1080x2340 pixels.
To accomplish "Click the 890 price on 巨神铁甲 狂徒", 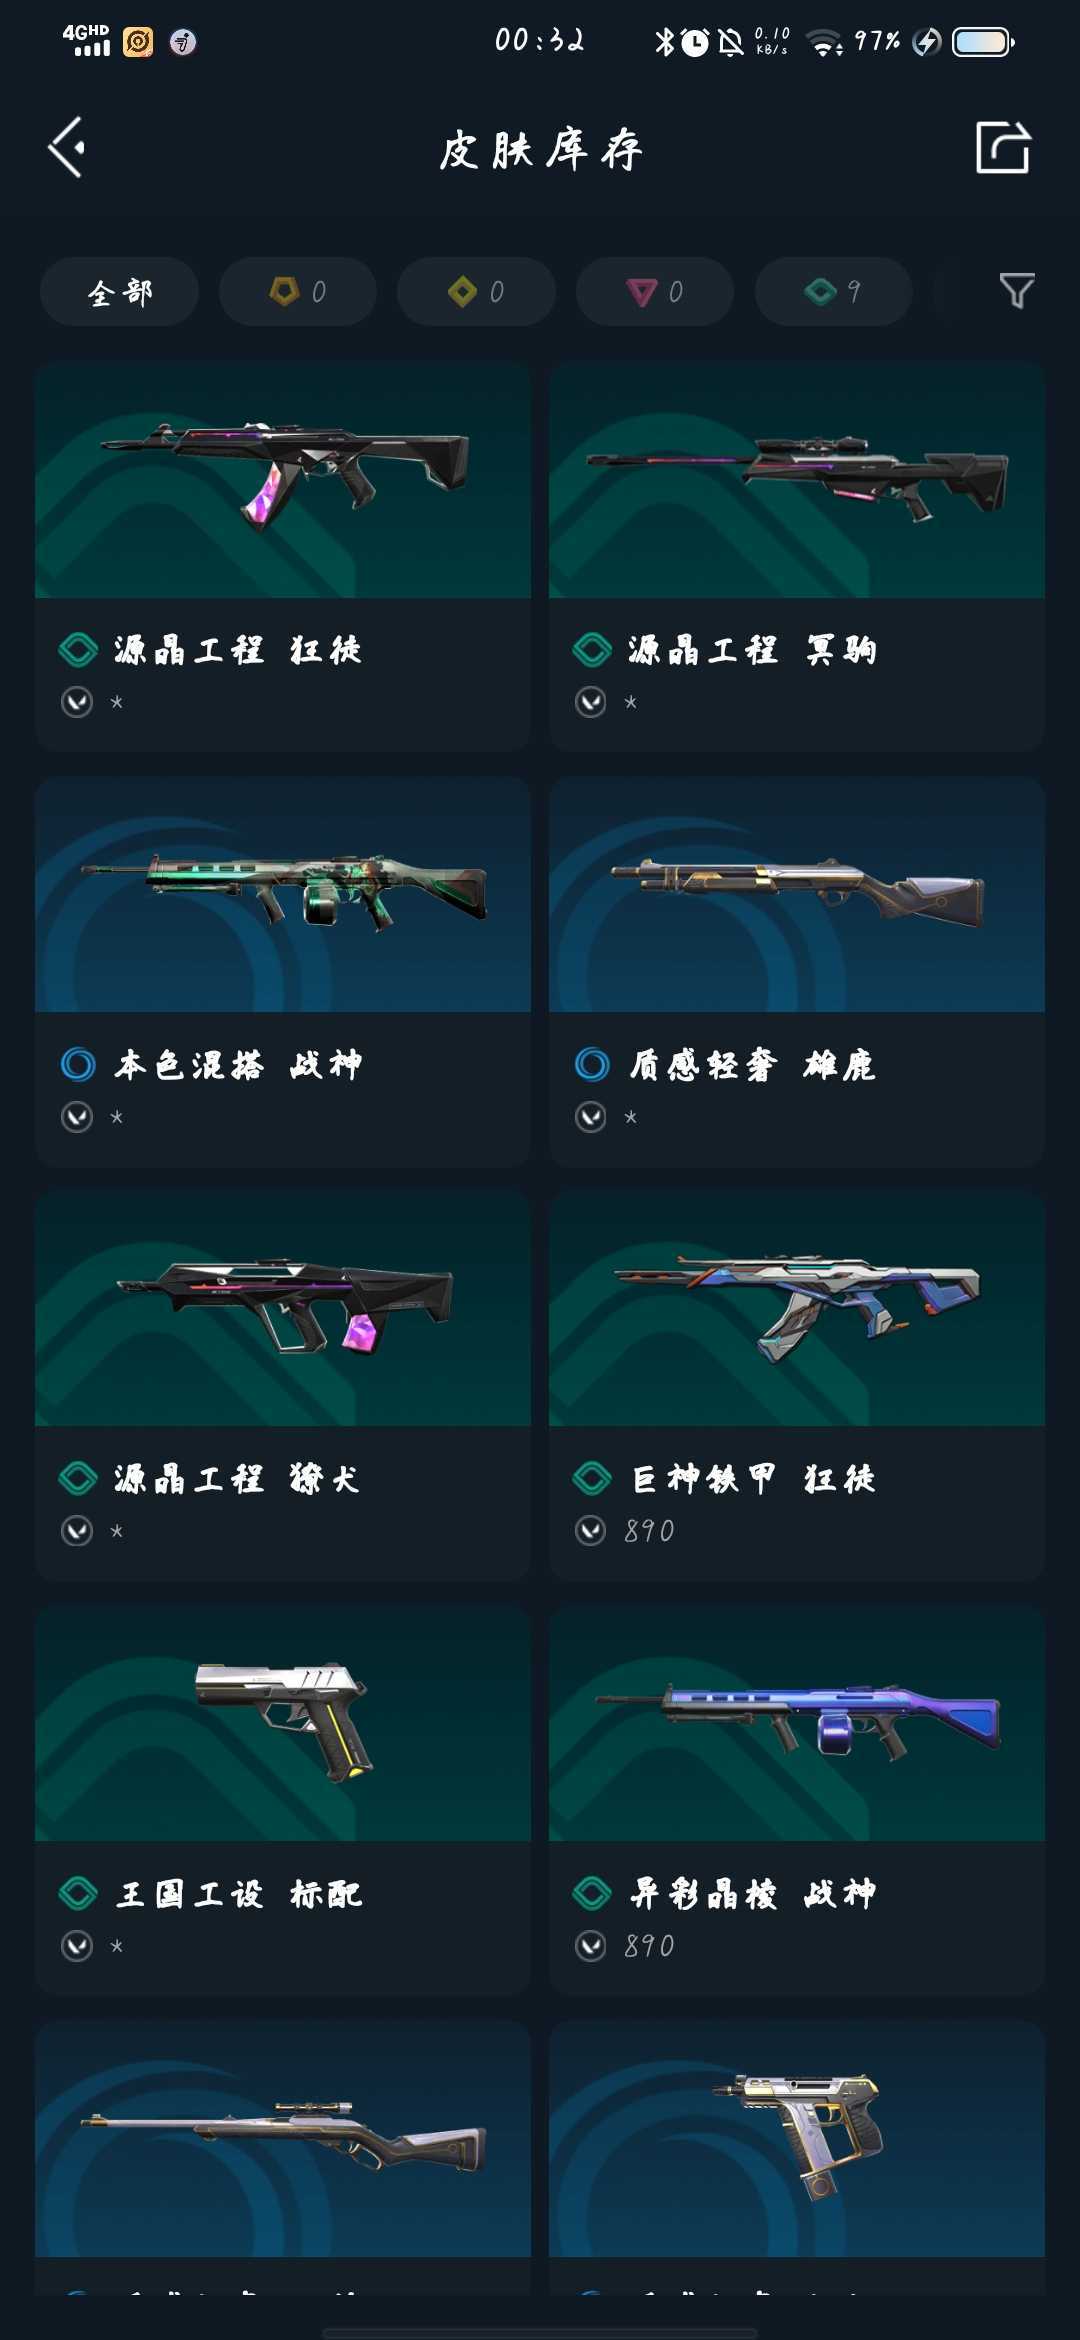I will (x=649, y=1531).
